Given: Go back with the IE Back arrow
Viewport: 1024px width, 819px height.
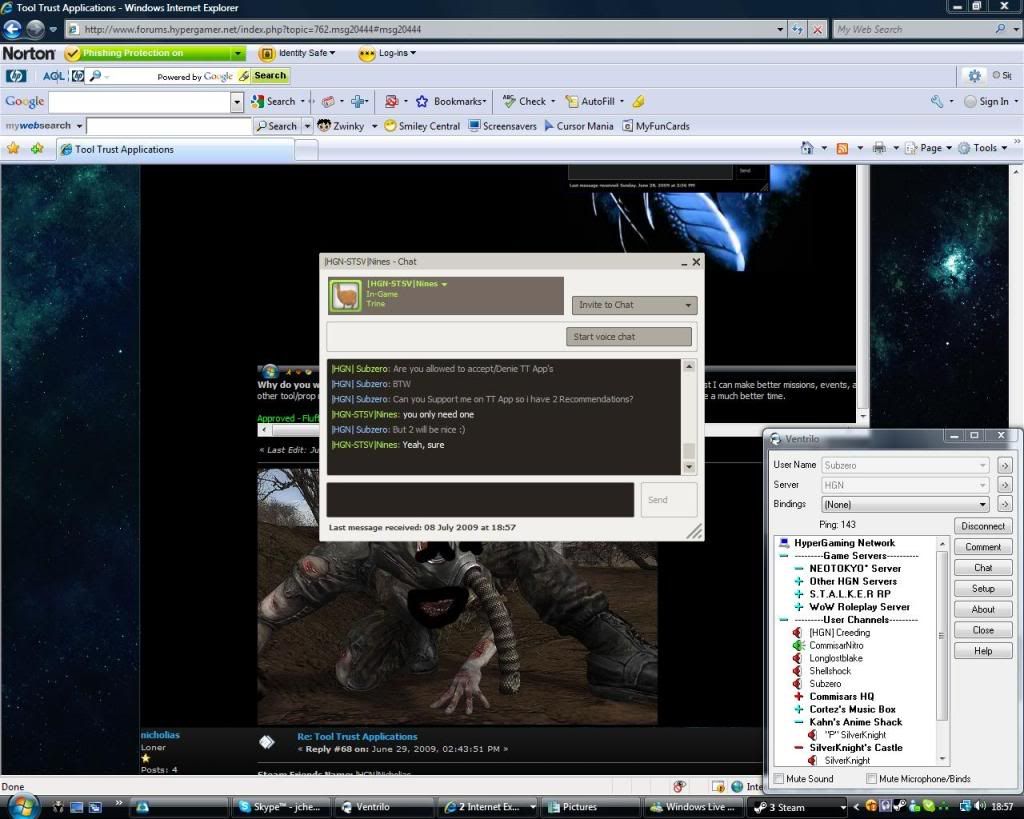Looking at the screenshot, I should (x=12, y=29).
